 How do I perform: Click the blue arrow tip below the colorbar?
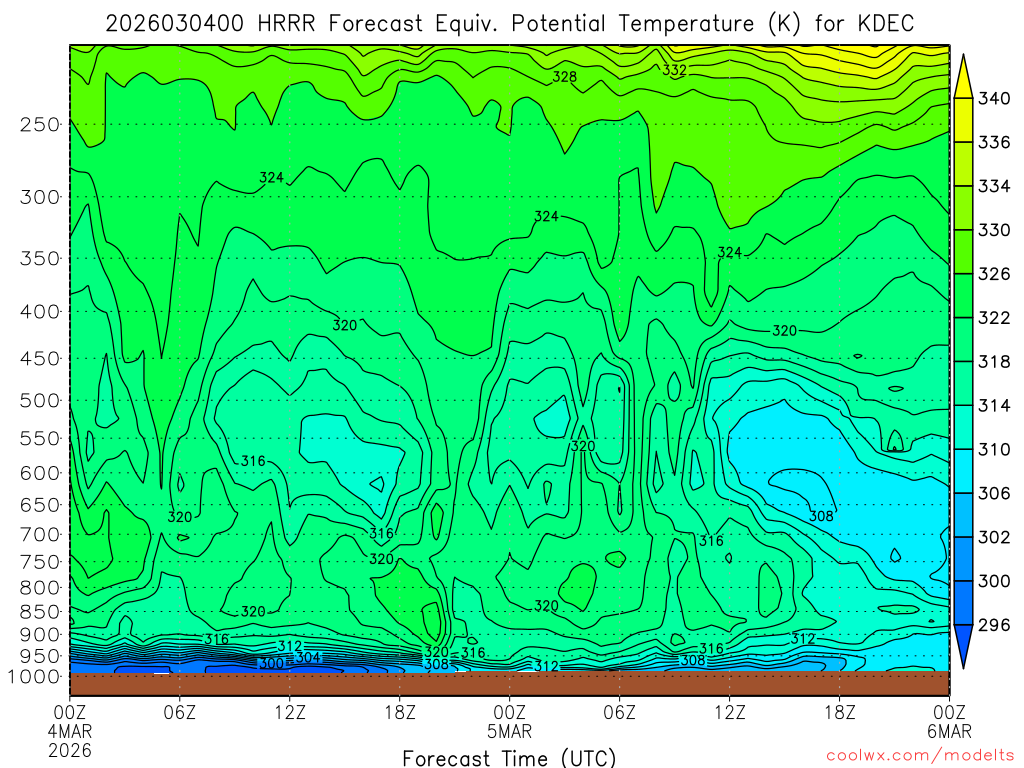tap(963, 647)
